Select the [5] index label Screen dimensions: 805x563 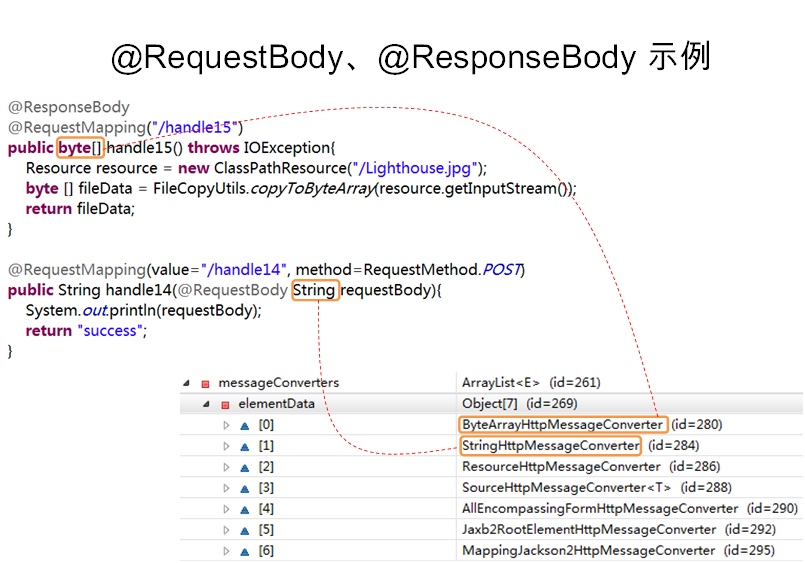click(x=266, y=530)
